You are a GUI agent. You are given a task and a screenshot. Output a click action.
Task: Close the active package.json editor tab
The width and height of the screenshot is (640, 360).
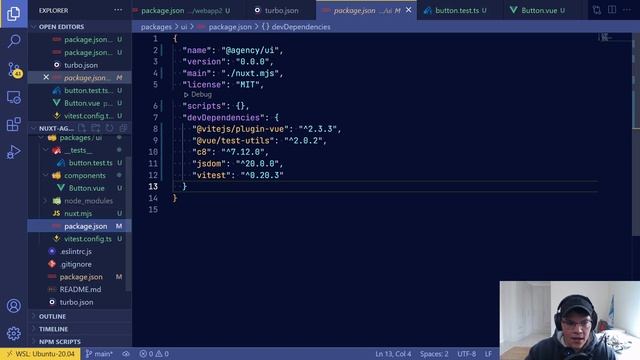pyautogui.click(x=409, y=10)
